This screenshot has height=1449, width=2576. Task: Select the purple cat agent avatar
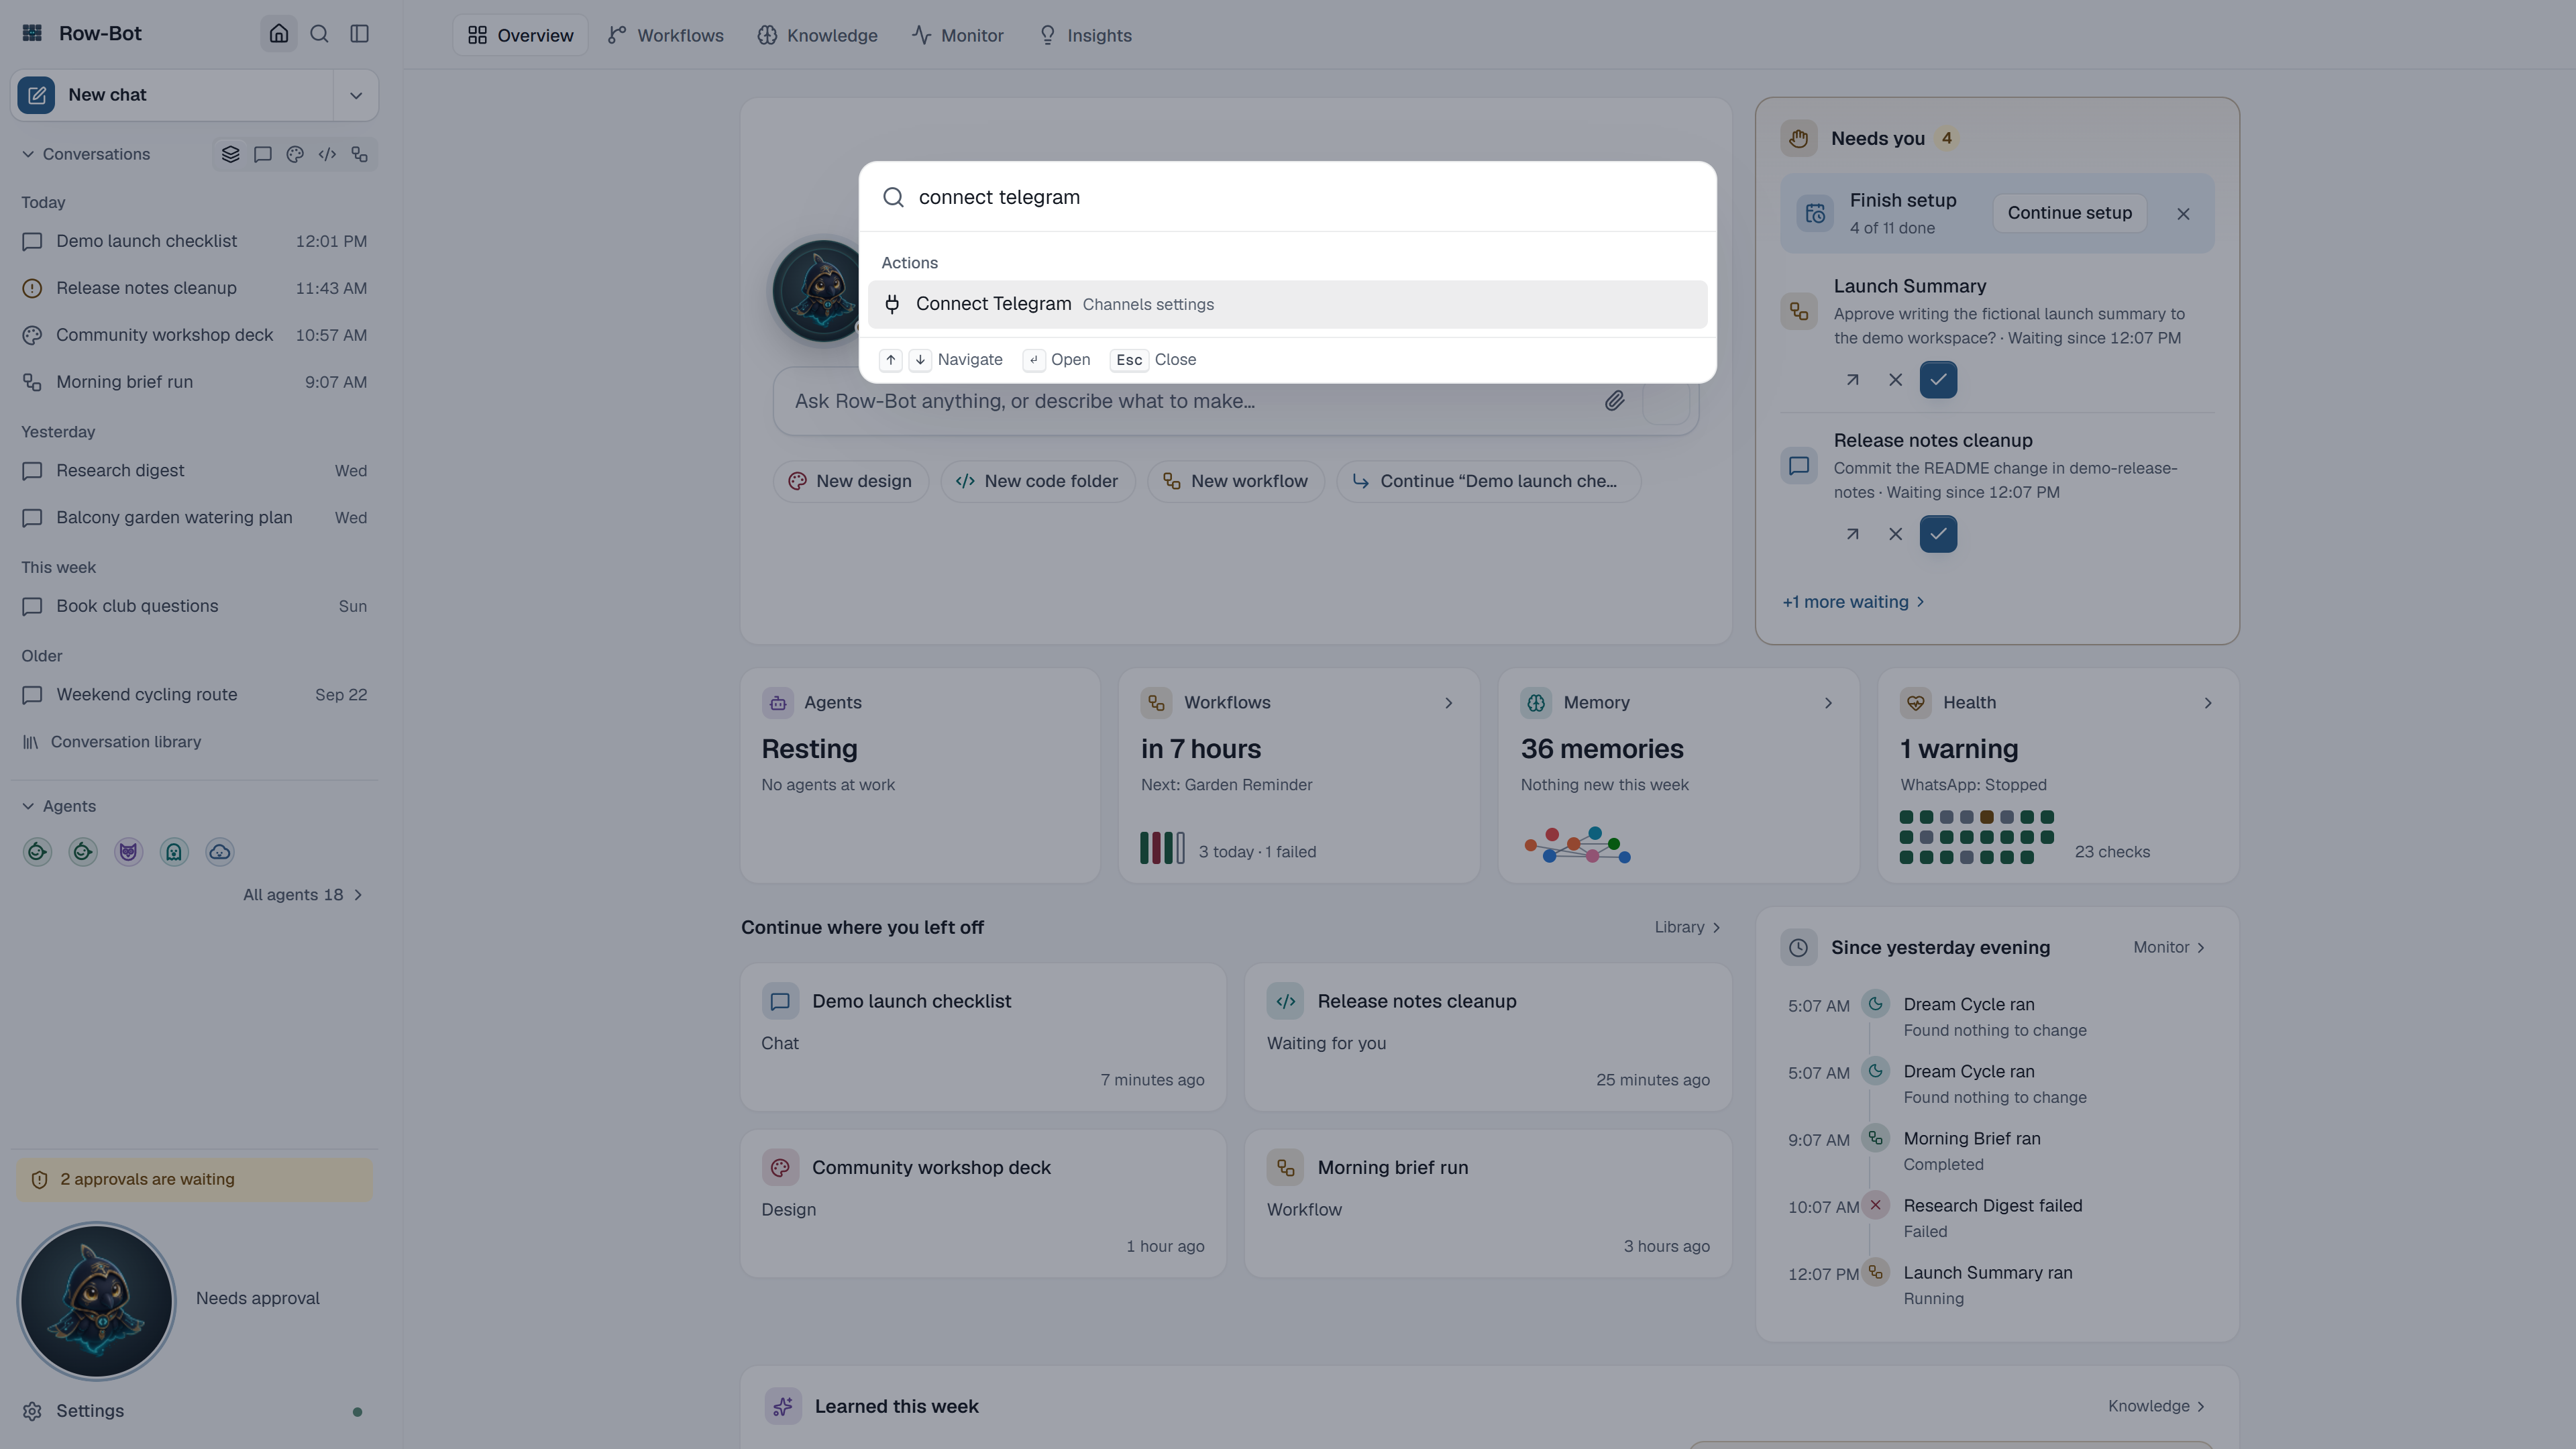tap(128, 852)
